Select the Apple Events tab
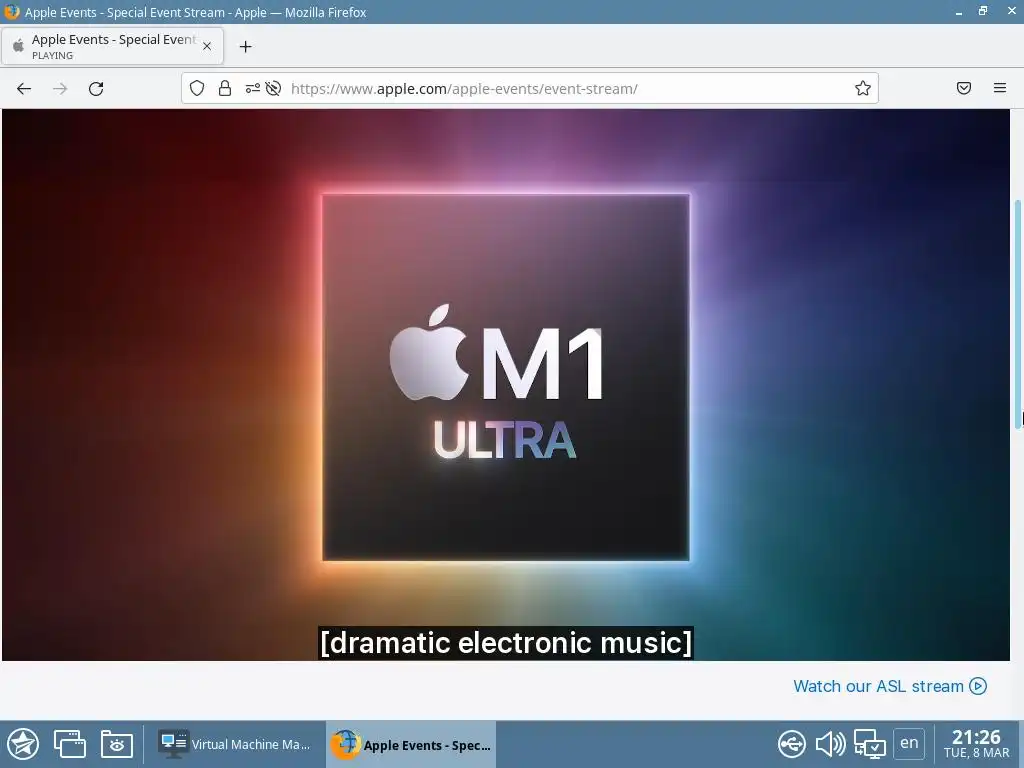 (x=112, y=46)
